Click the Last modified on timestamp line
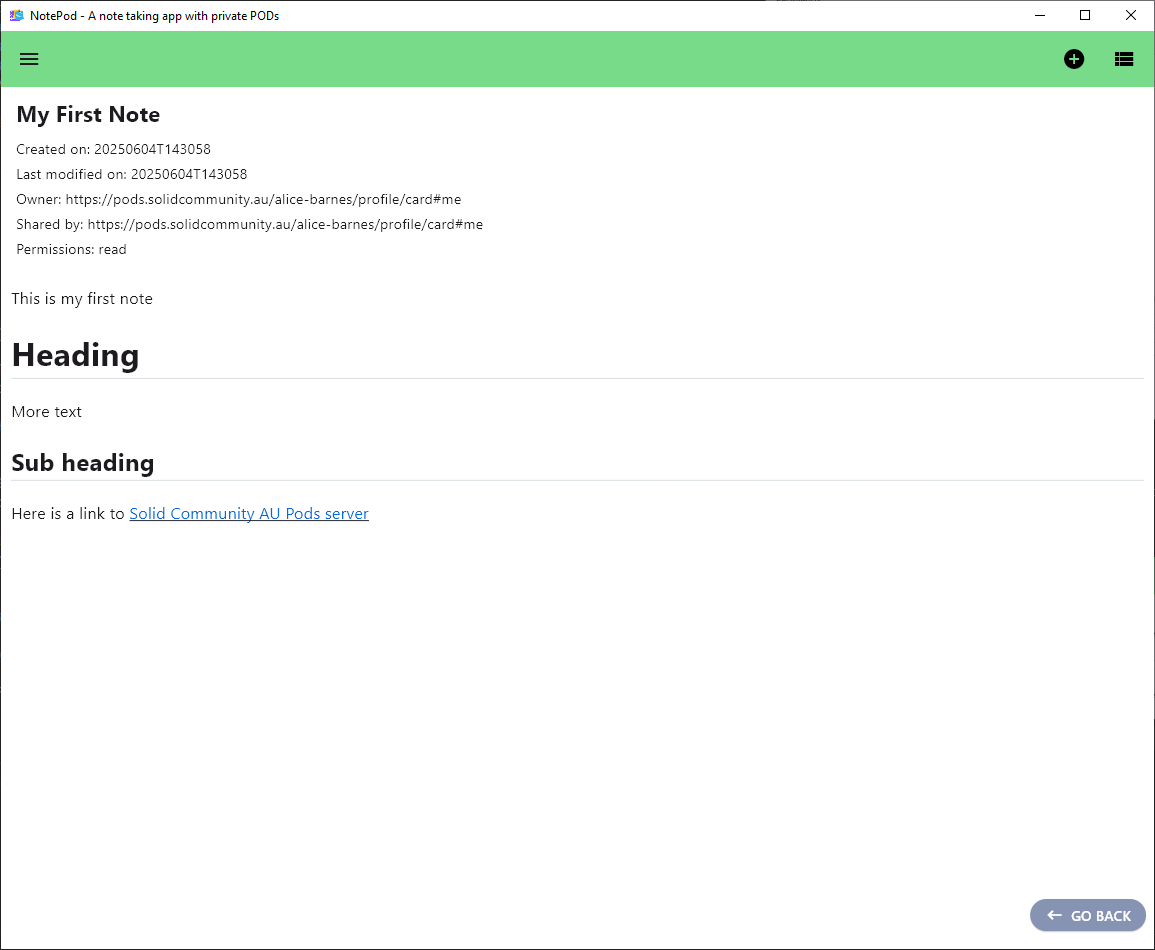The image size is (1155, 950). [131, 175]
